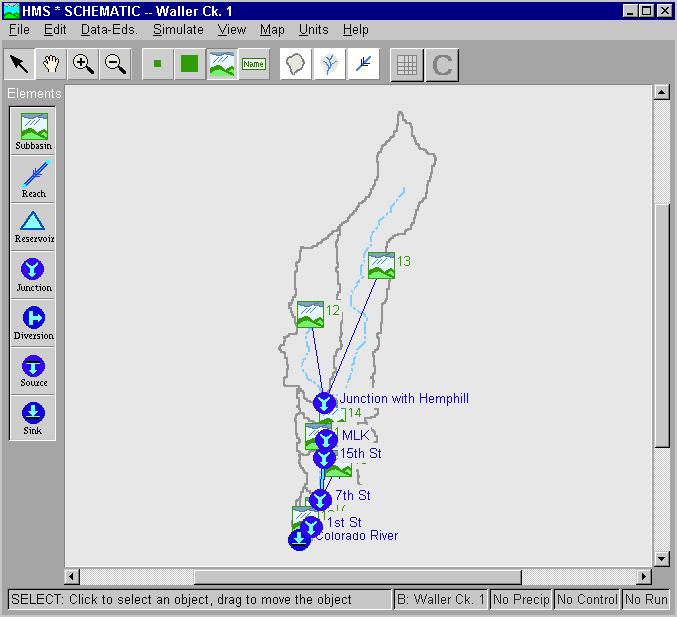Choose the Diversion element in palette
The width and height of the screenshot is (677, 617).
click(x=33, y=322)
